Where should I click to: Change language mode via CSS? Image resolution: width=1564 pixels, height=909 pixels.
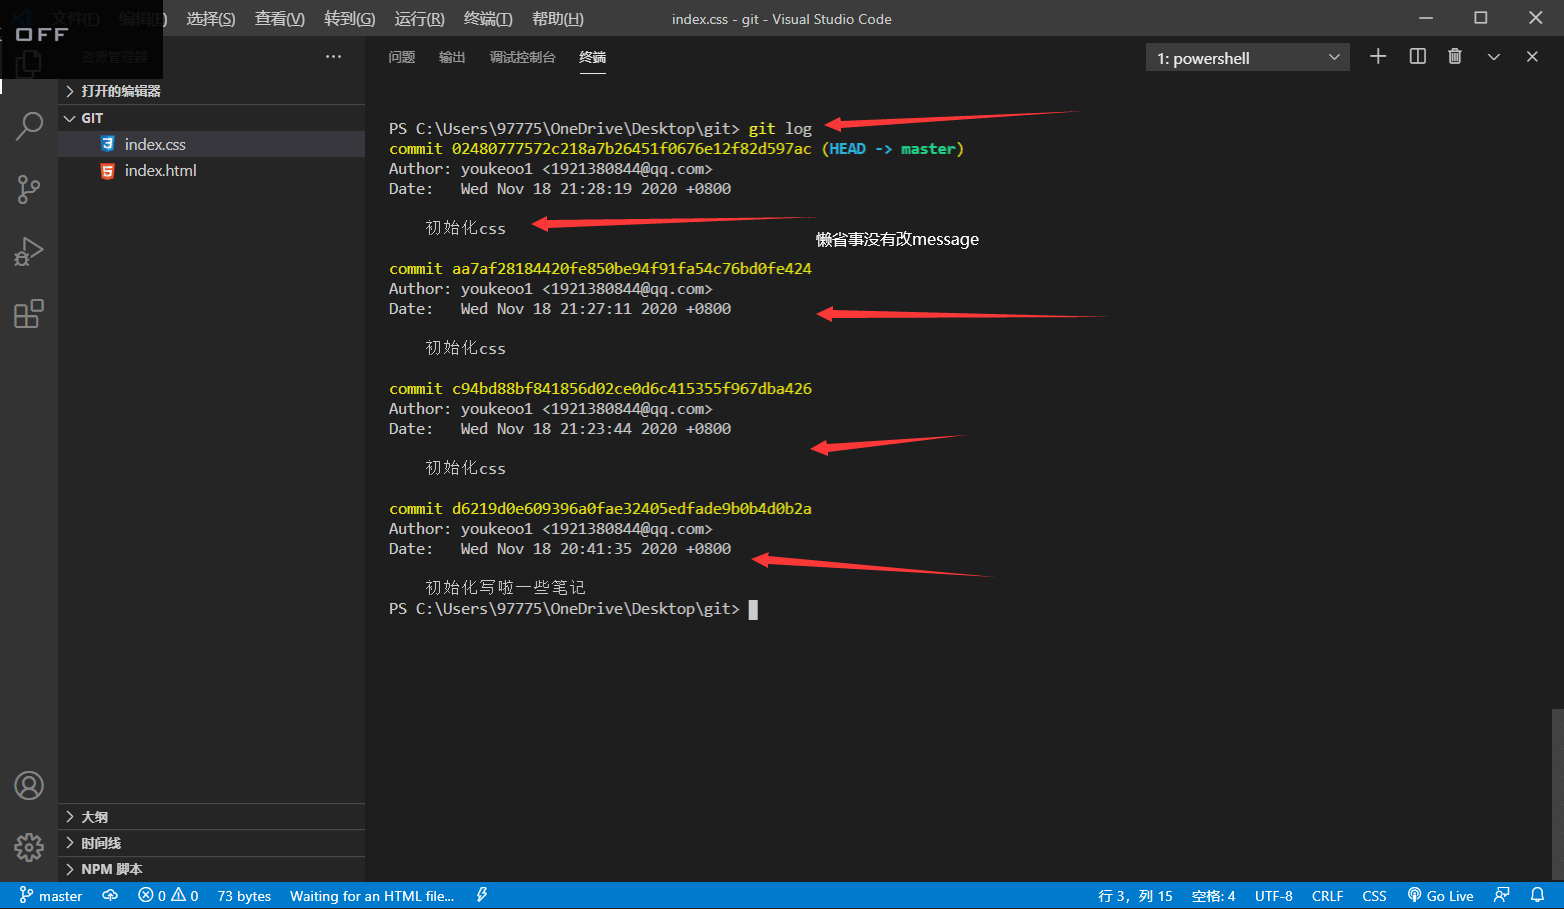[1375, 896]
